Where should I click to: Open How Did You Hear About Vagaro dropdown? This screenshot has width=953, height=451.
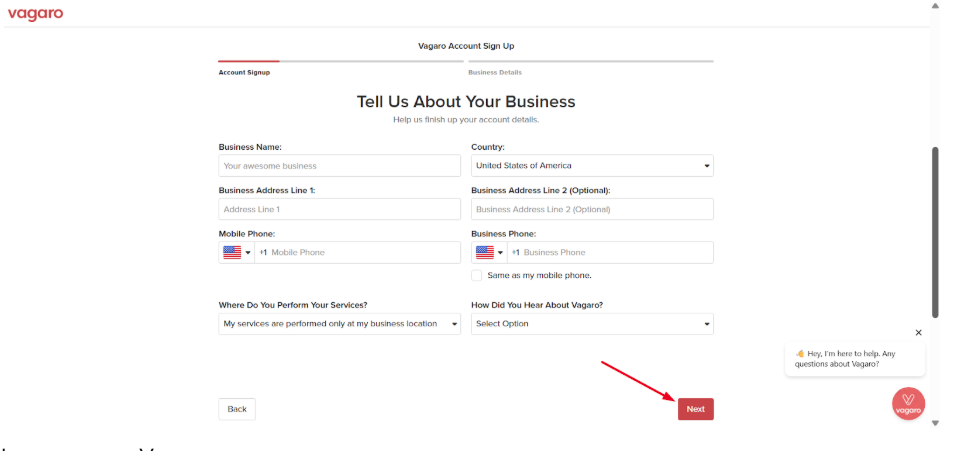[x=592, y=324]
